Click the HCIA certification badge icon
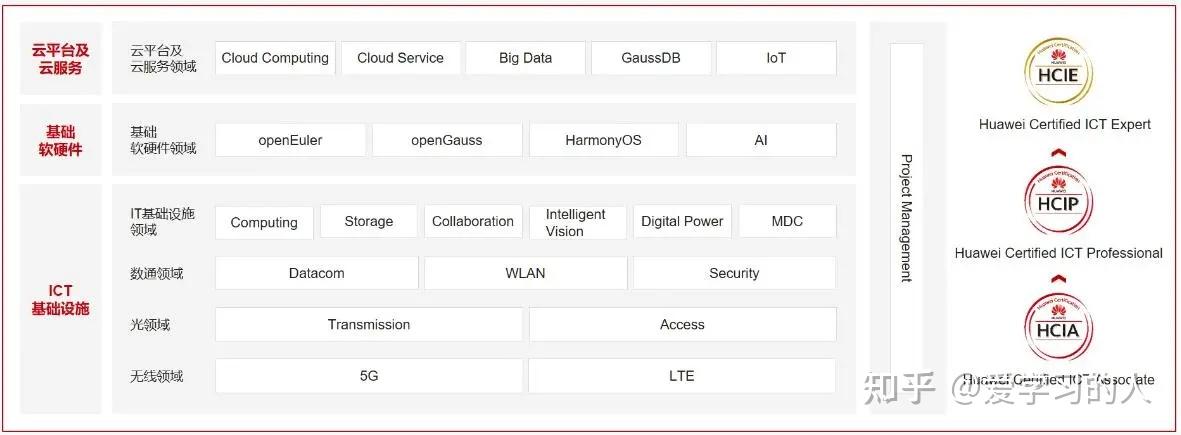 [1058, 328]
